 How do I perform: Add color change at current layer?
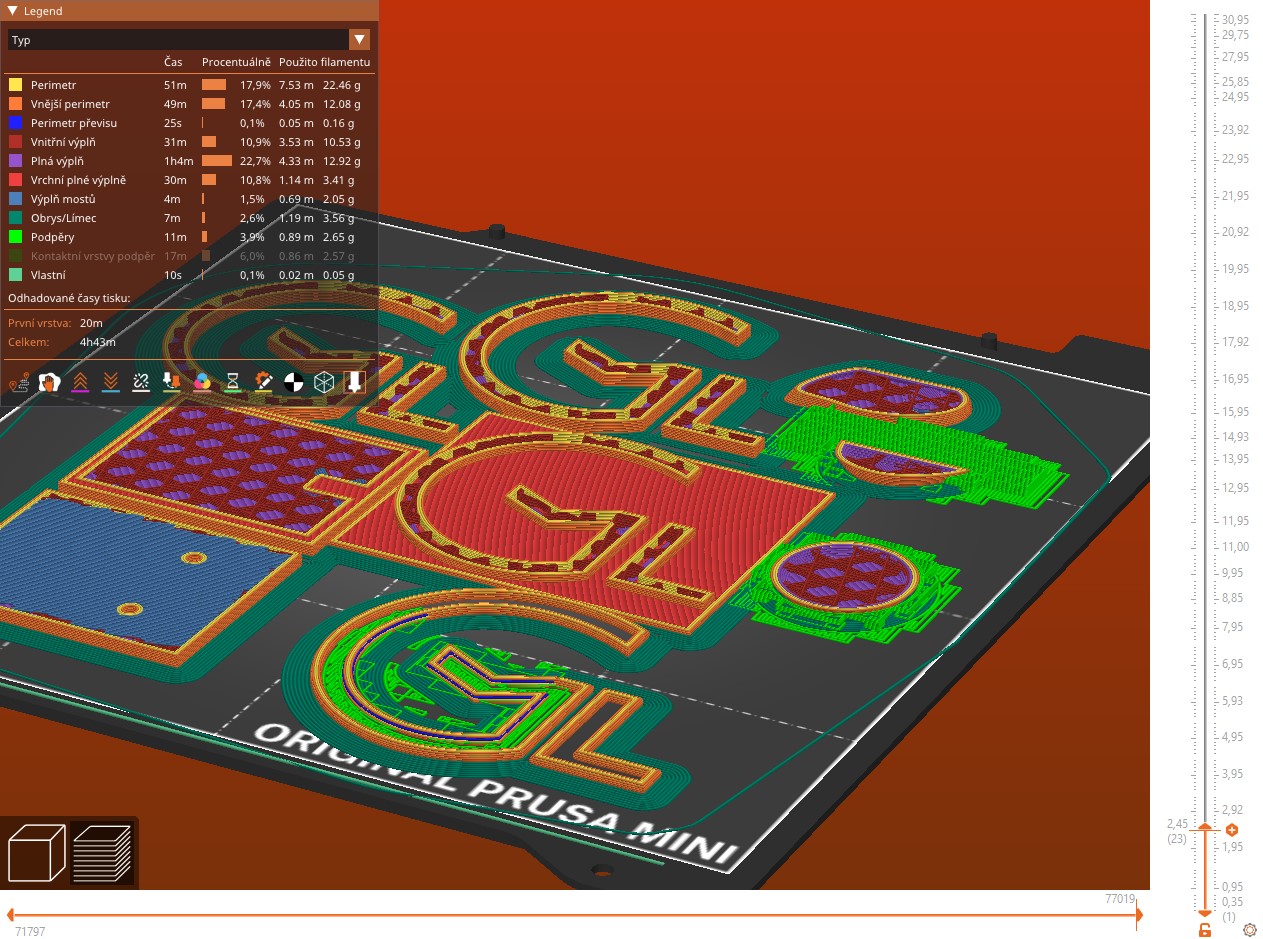click(x=1232, y=830)
